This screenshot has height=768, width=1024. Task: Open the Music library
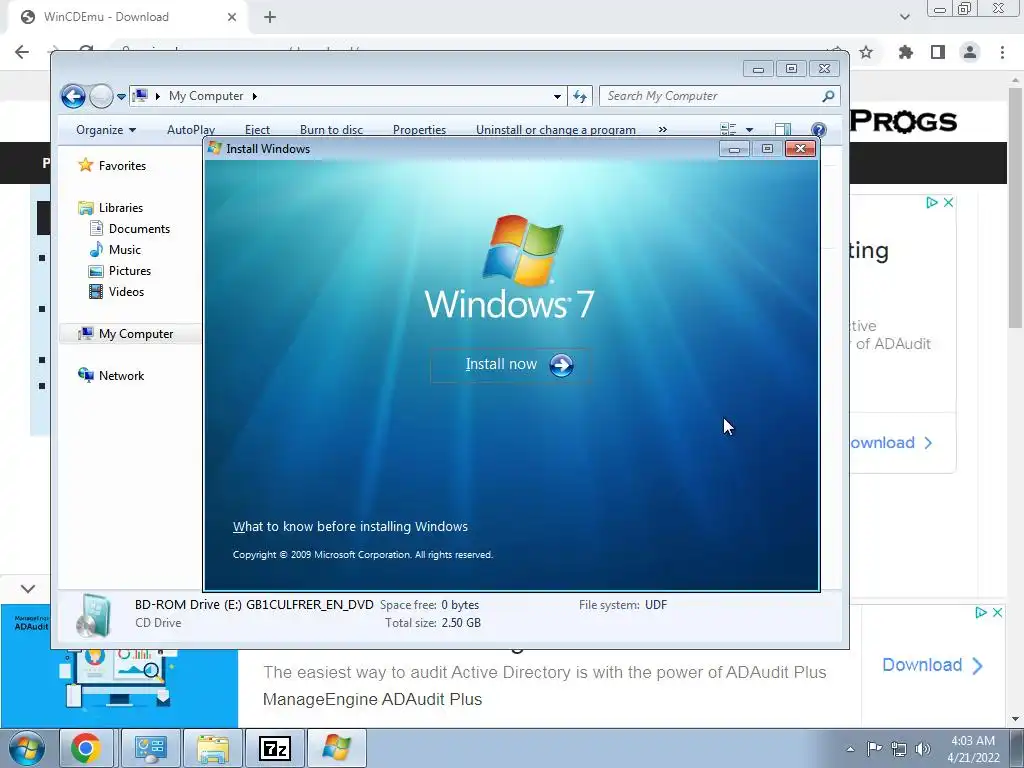point(115,249)
